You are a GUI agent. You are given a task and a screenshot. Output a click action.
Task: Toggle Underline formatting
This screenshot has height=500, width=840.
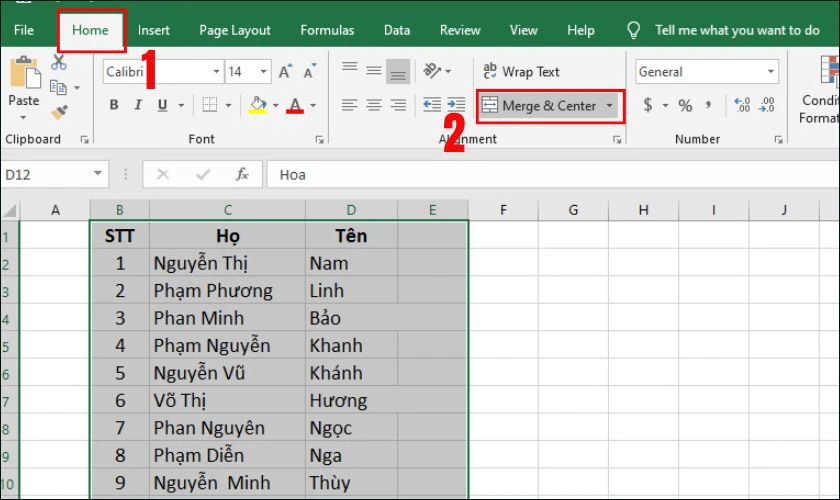[162, 105]
